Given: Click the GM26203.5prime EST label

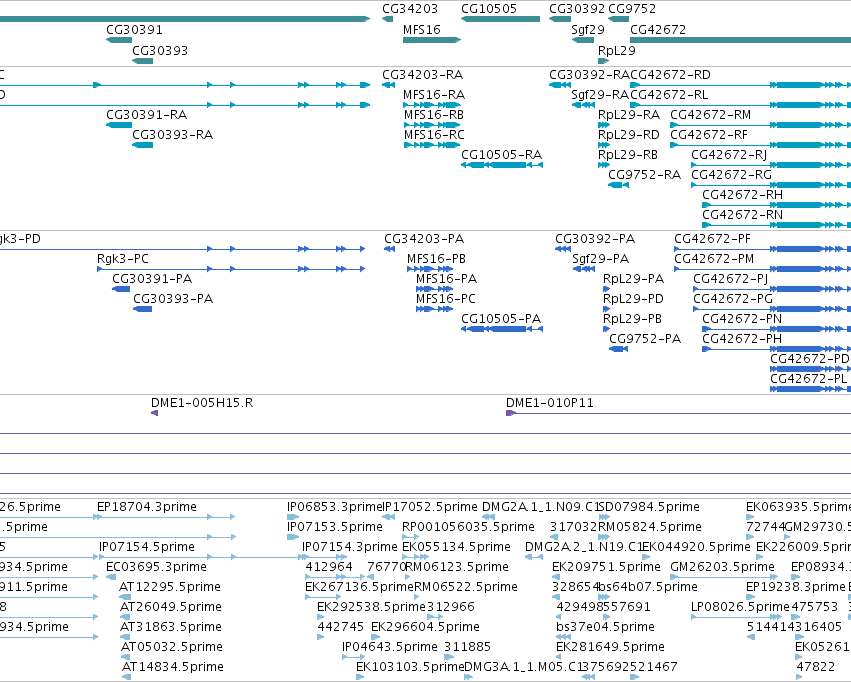Looking at the screenshot, I should tap(722, 567).
